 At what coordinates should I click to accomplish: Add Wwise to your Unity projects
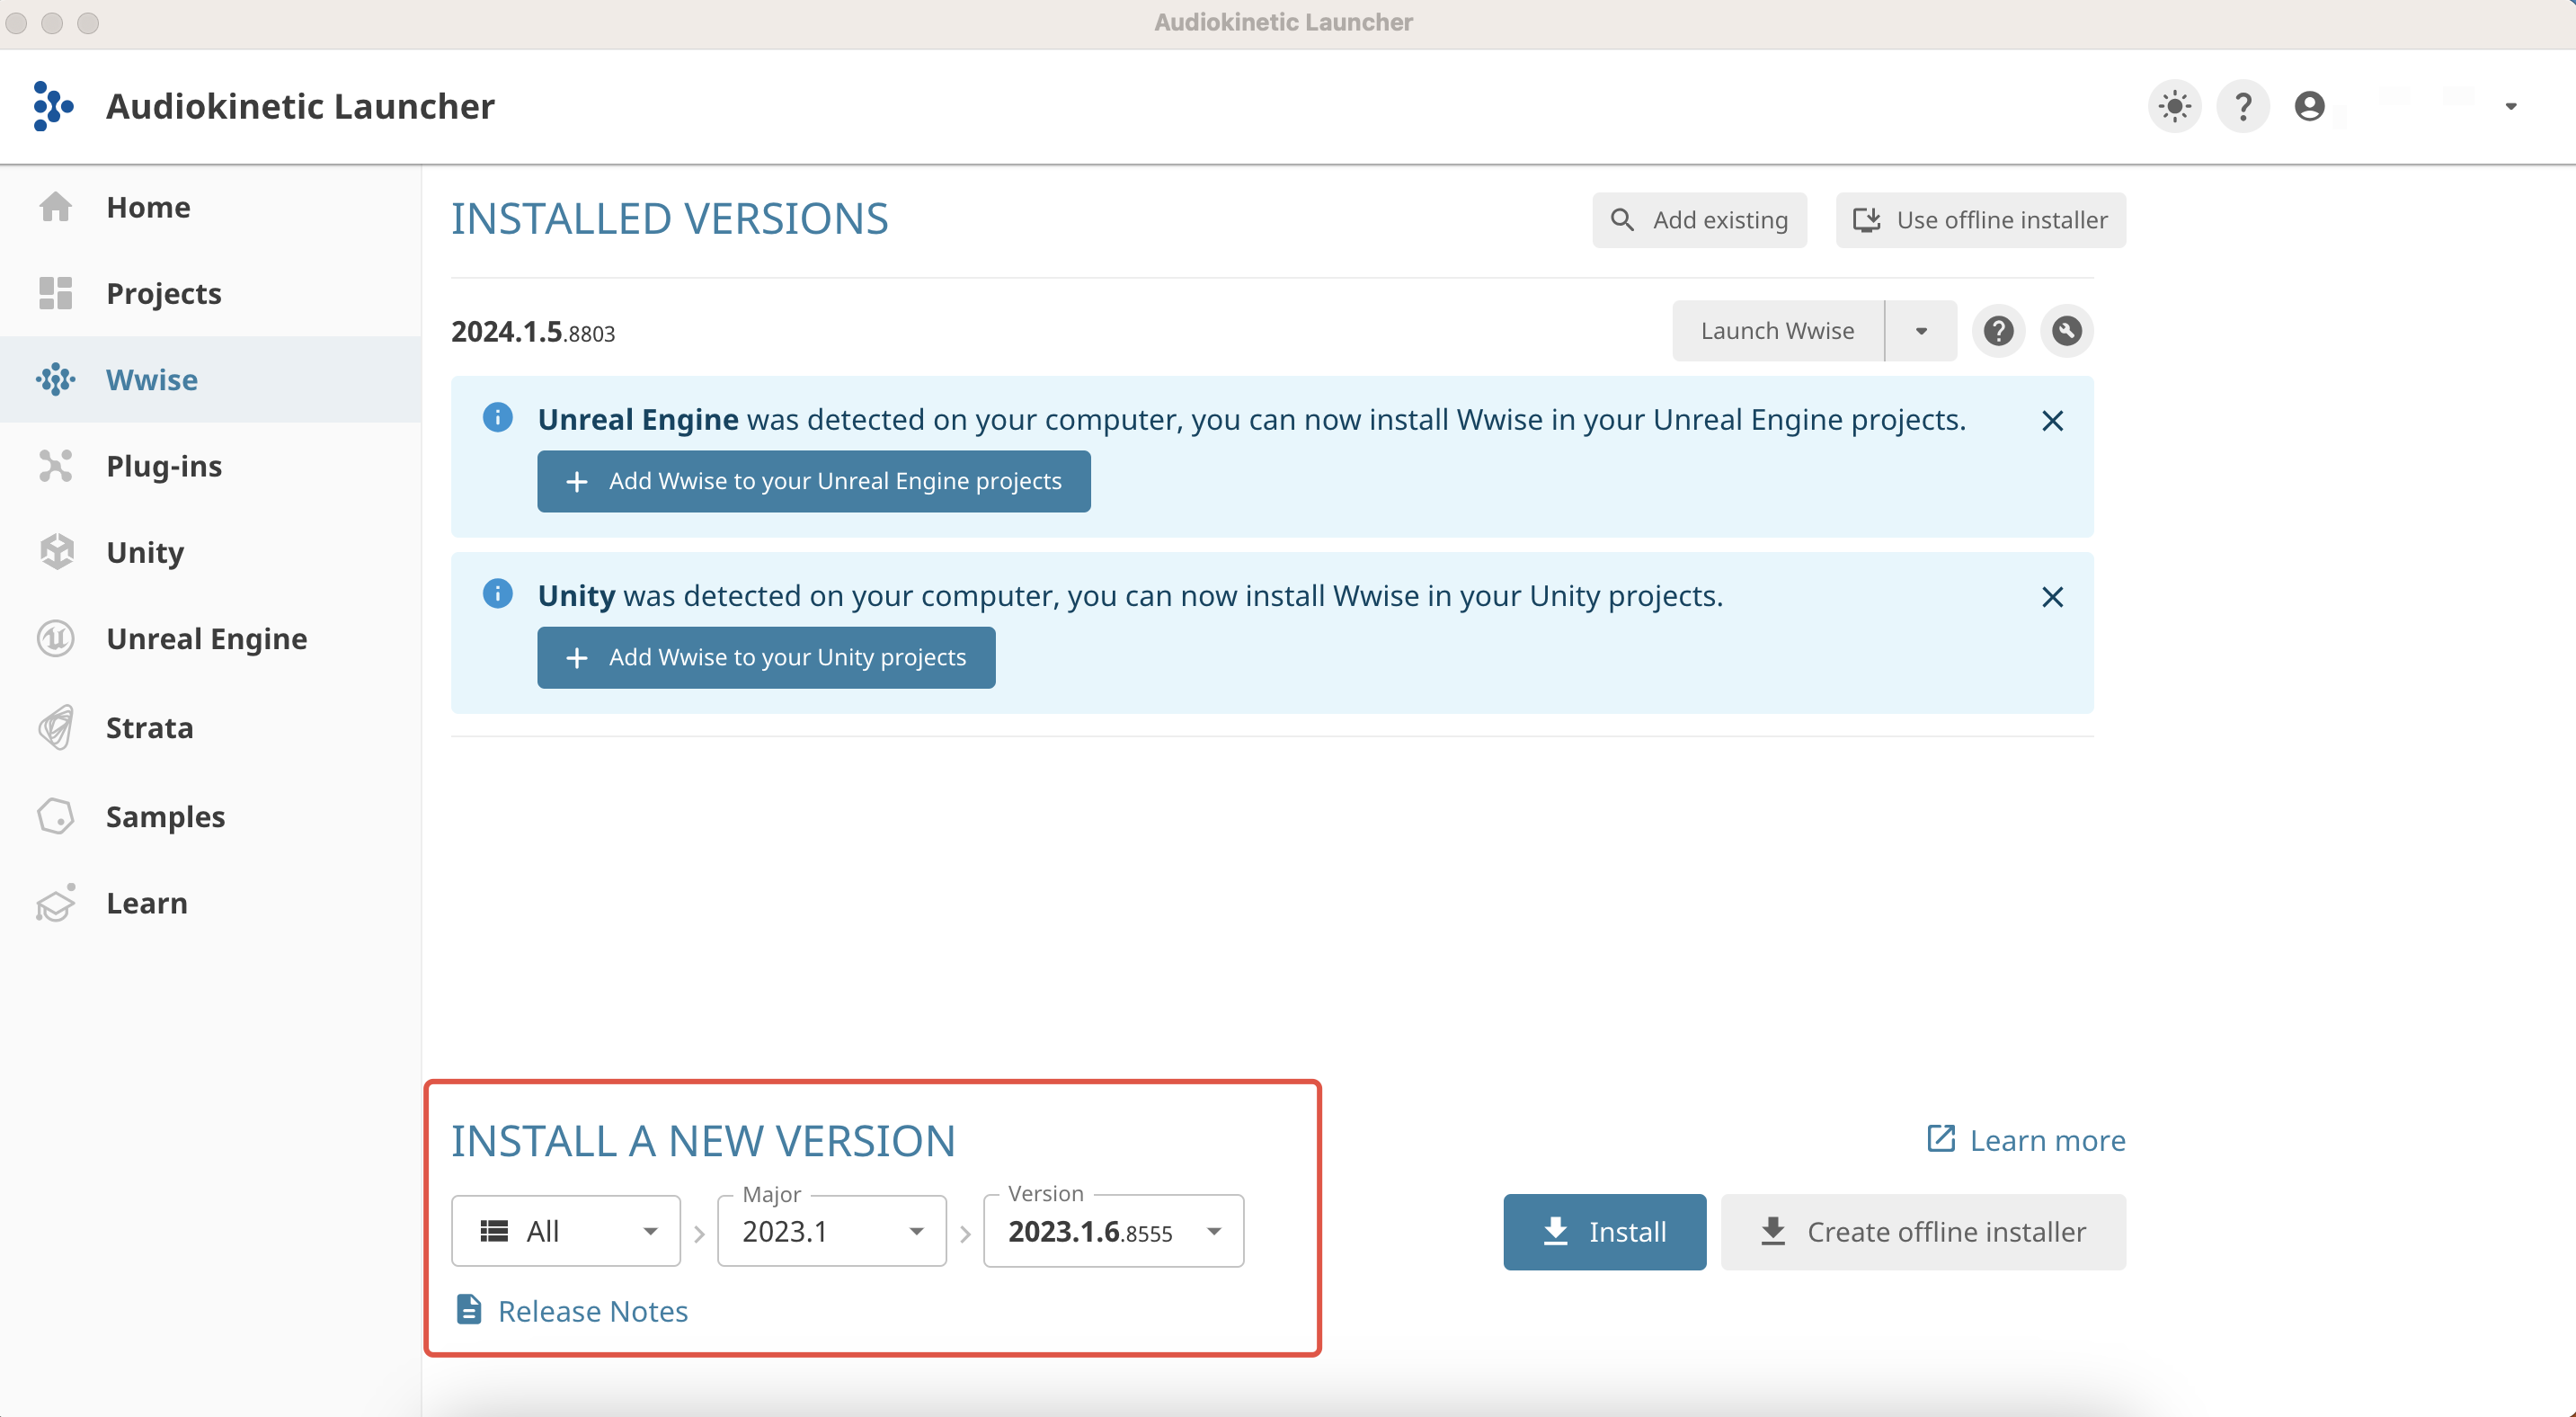(766, 657)
